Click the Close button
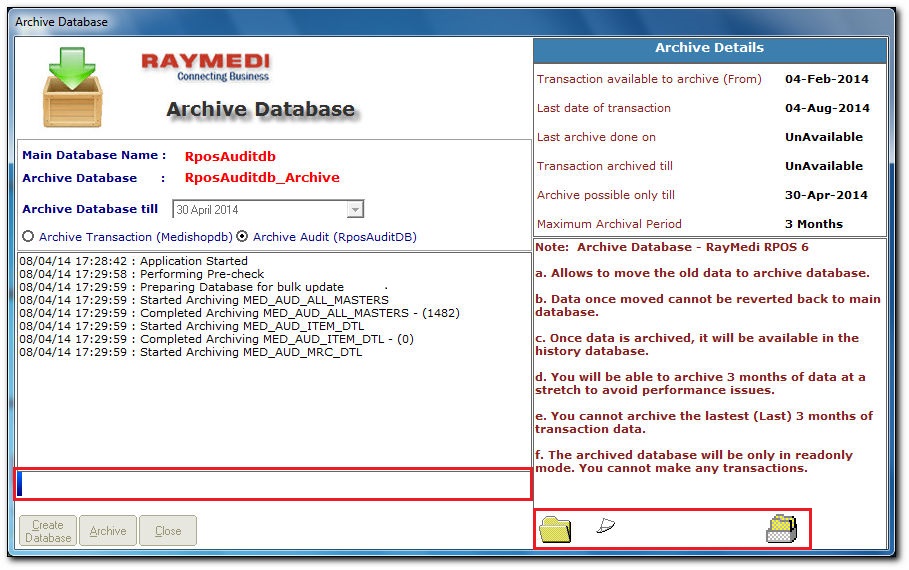This screenshot has width=909, height=570. coord(168,531)
